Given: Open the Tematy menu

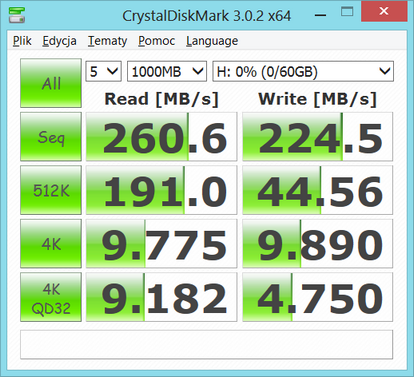Looking at the screenshot, I should pyautogui.click(x=107, y=41).
